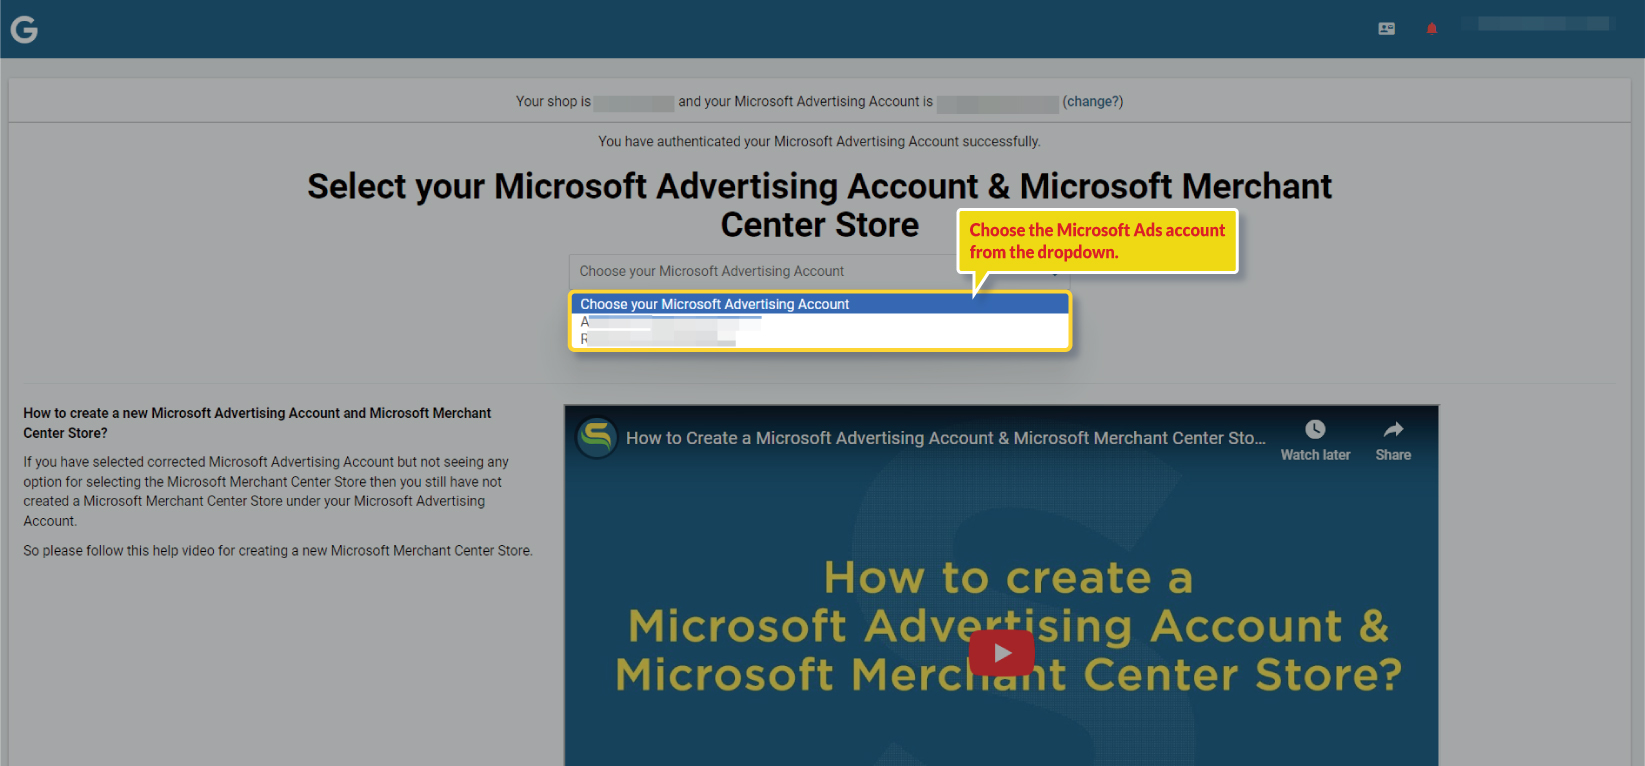The height and width of the screenshot is (766, 1645).
Task: Select the highlighted 'Choose your Microsoft Advertising Account' option
Action: pyautogui.click(x=820, y=304)
